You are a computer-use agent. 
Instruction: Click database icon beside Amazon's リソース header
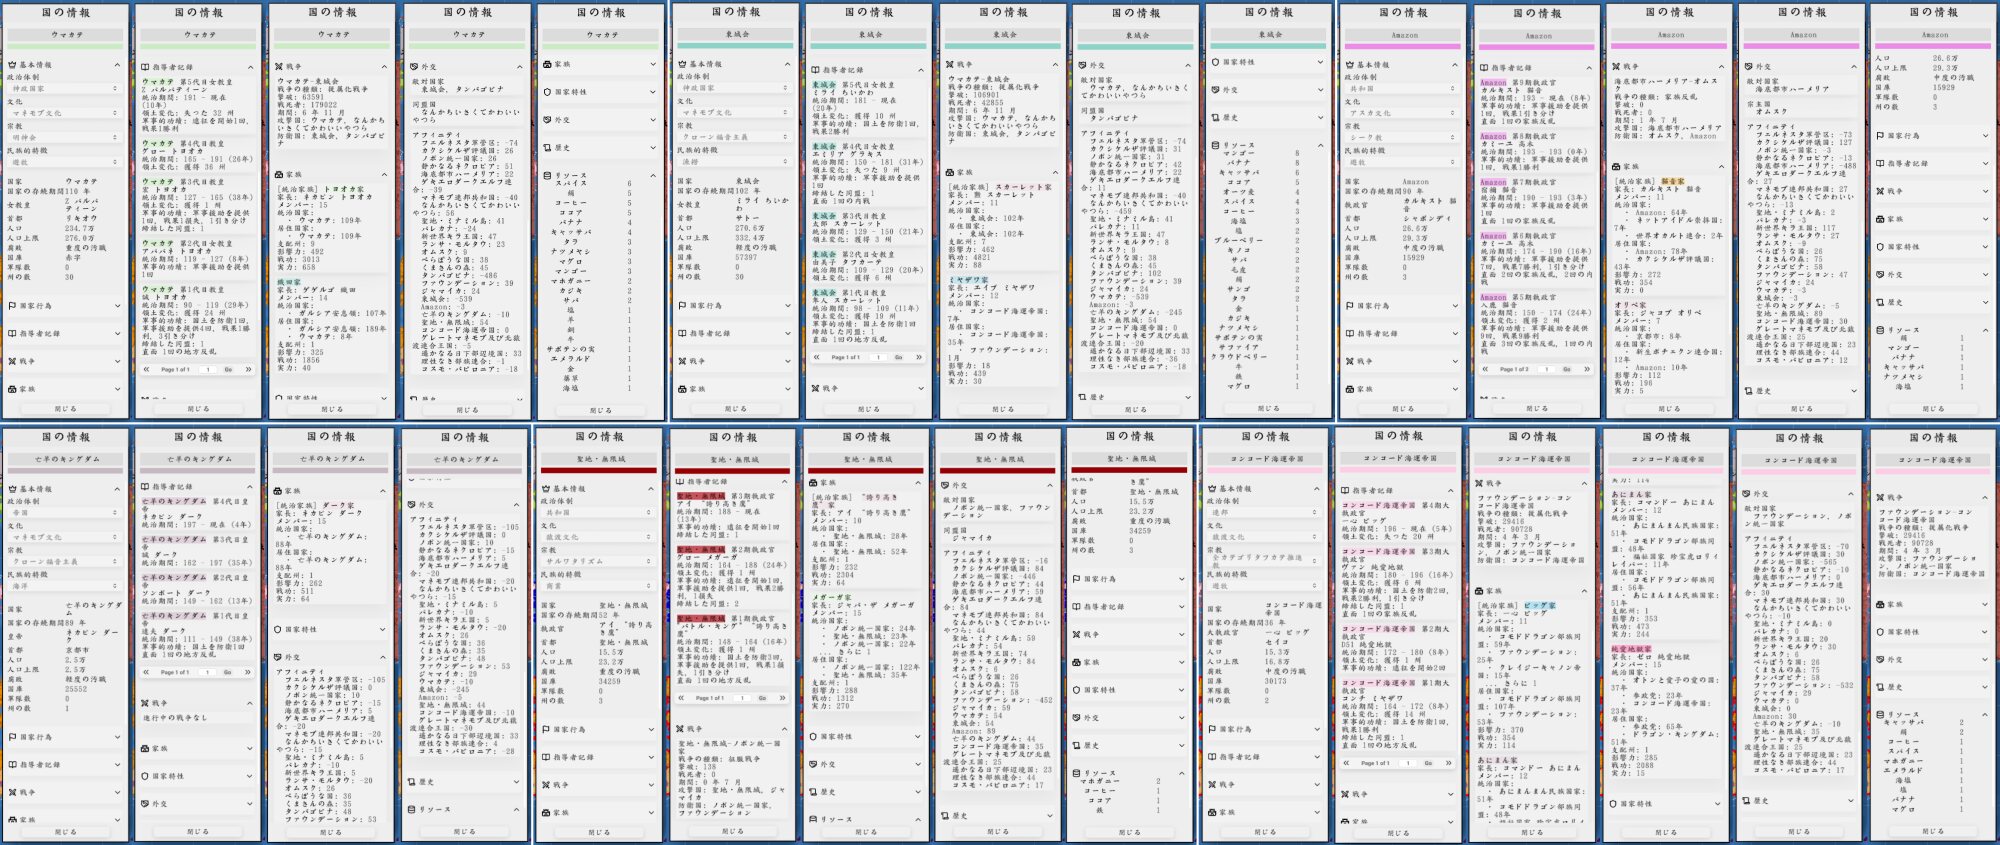point(1881,330)
